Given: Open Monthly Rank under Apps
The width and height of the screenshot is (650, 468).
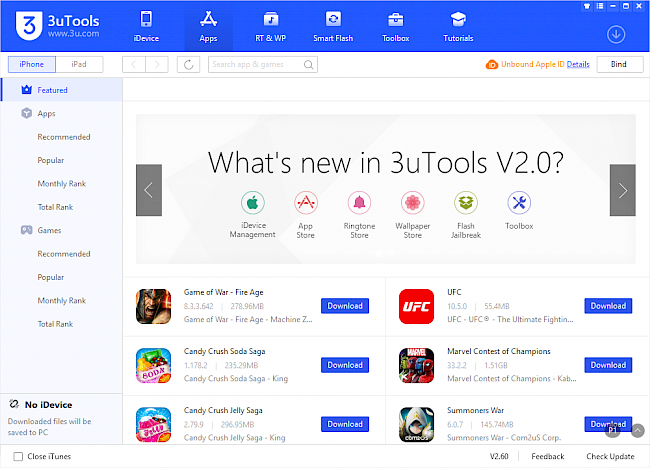Looking at the screenshot, I should (62, 184).
